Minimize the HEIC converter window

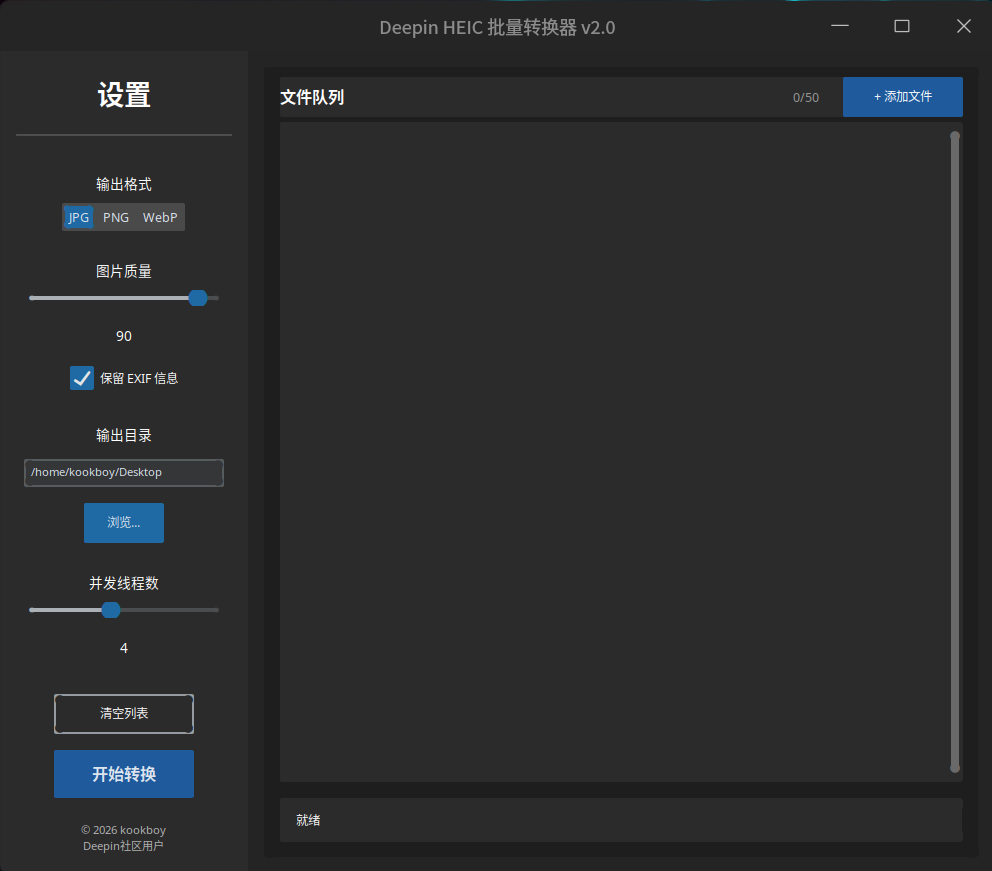[840, 26]
